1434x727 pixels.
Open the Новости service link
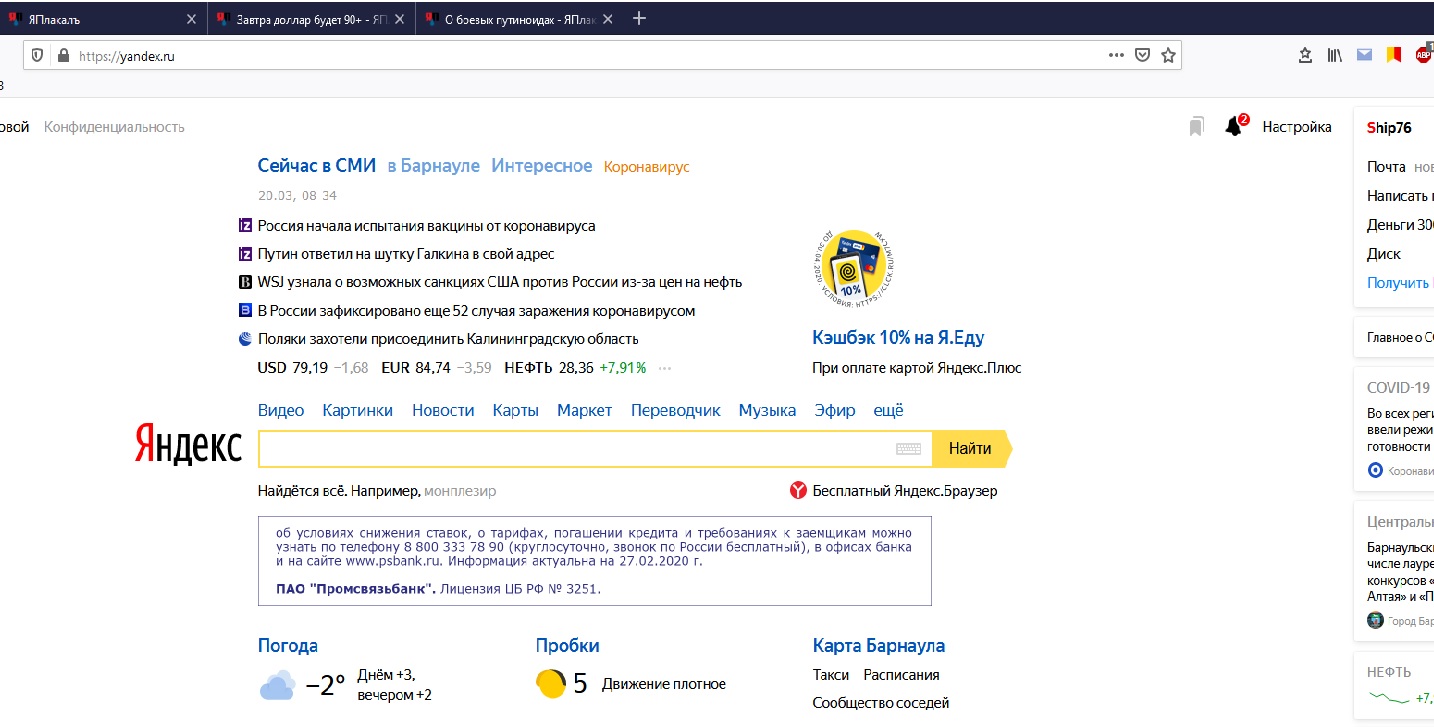443,410
